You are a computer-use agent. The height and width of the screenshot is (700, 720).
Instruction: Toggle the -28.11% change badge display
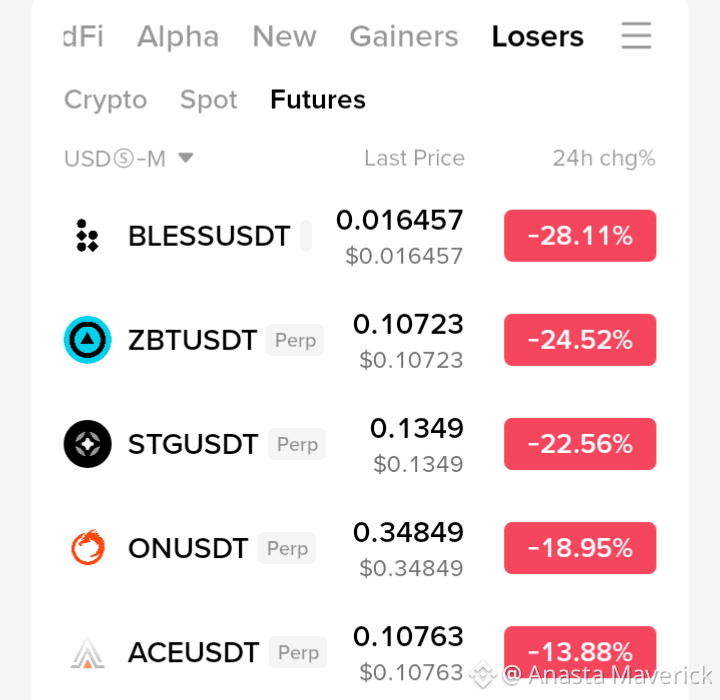(580, 236)
